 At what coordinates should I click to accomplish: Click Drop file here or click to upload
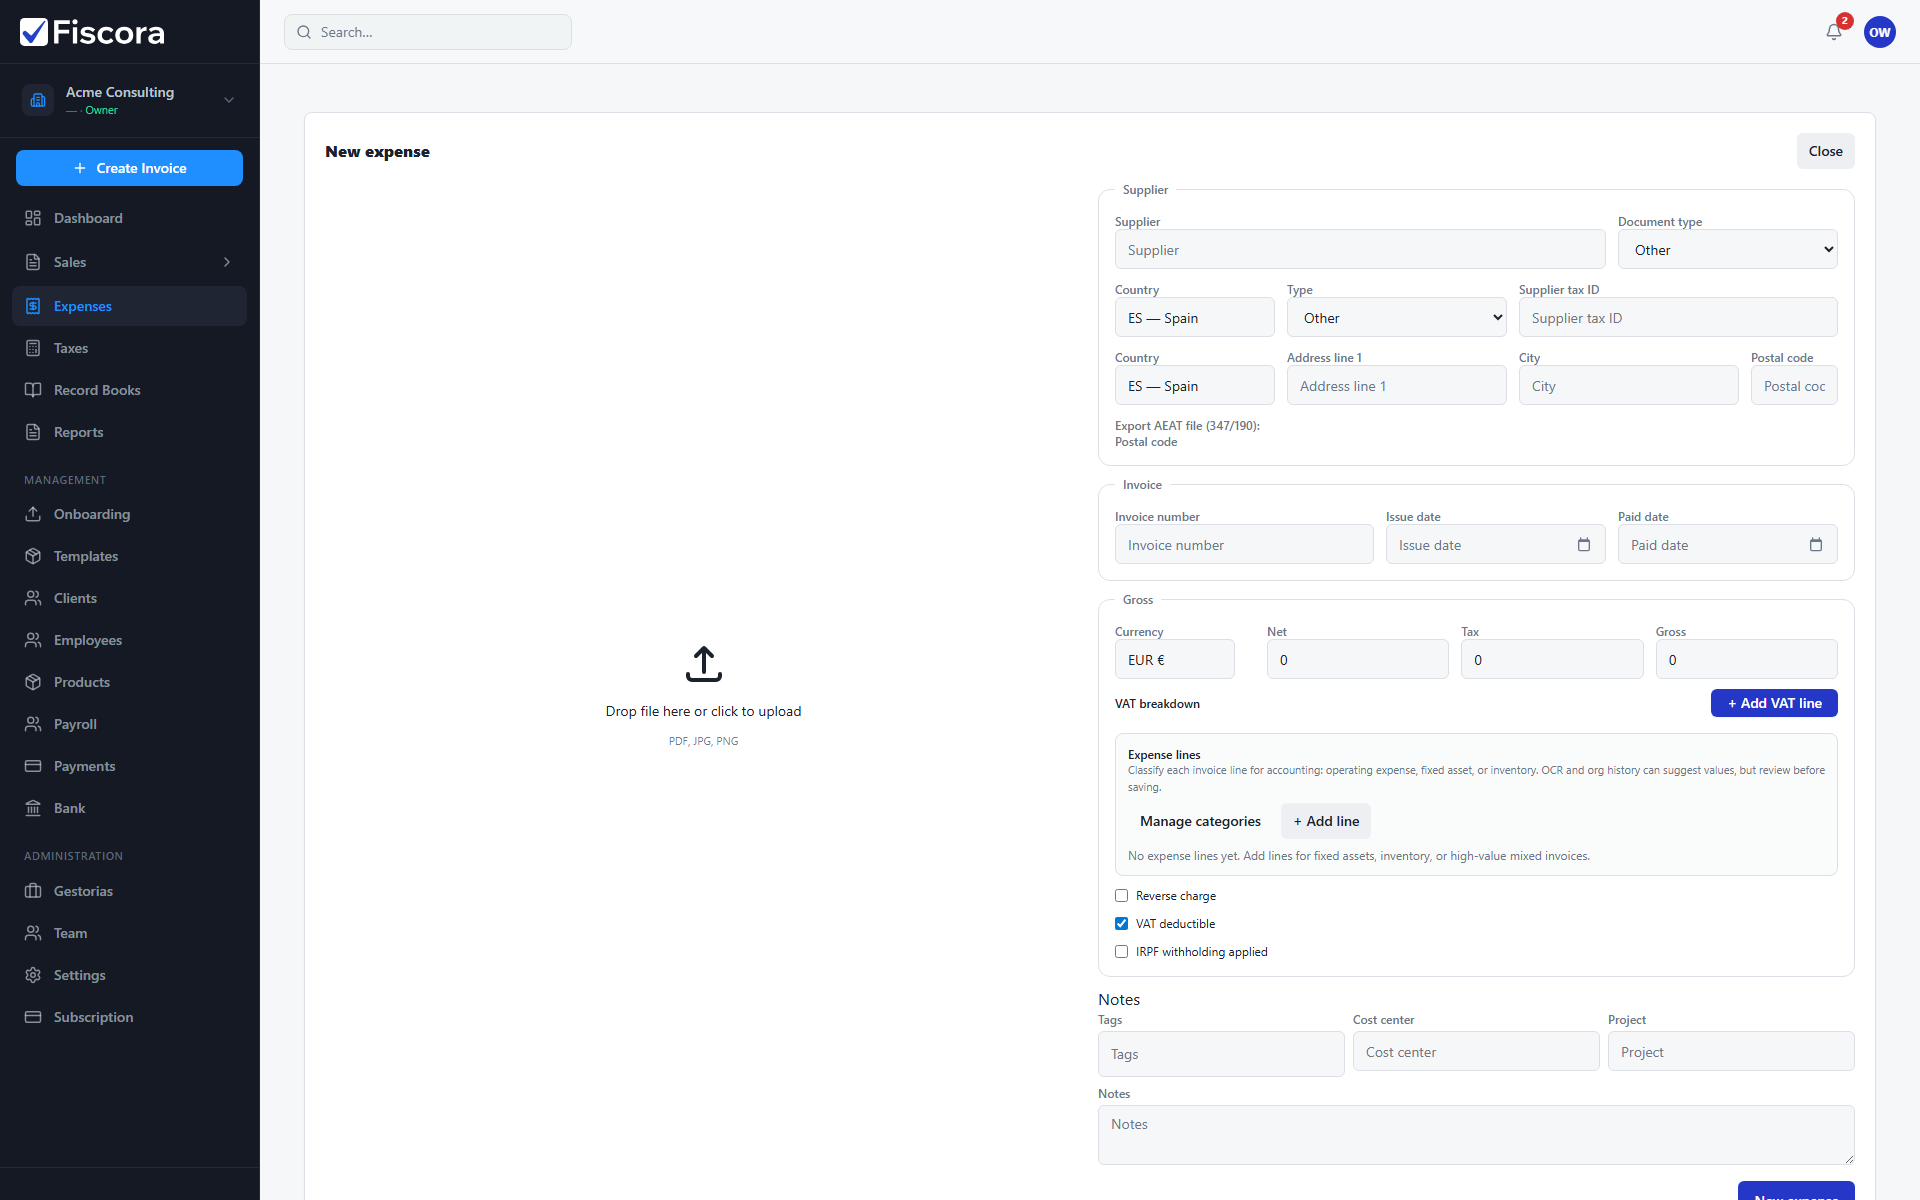[703, 711]
